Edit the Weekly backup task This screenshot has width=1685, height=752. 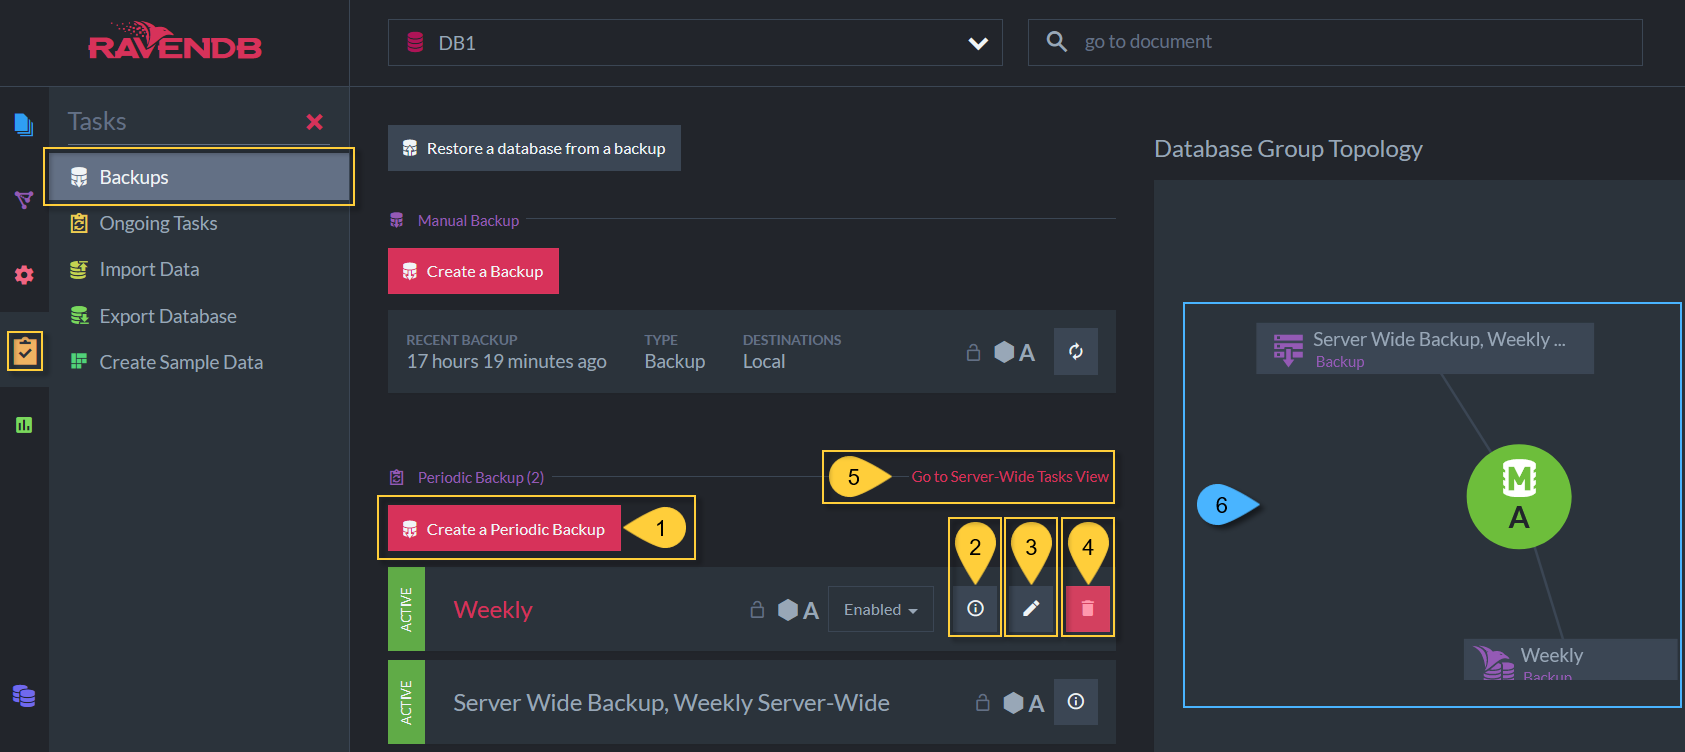[x=1031, y=608]
